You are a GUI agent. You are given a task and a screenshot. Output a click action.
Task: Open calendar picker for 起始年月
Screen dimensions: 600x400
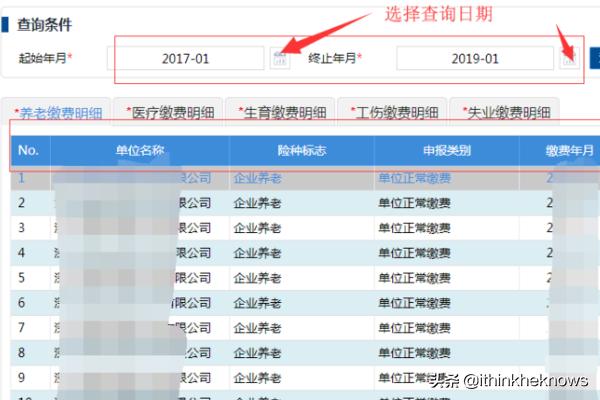click(280, 59)
